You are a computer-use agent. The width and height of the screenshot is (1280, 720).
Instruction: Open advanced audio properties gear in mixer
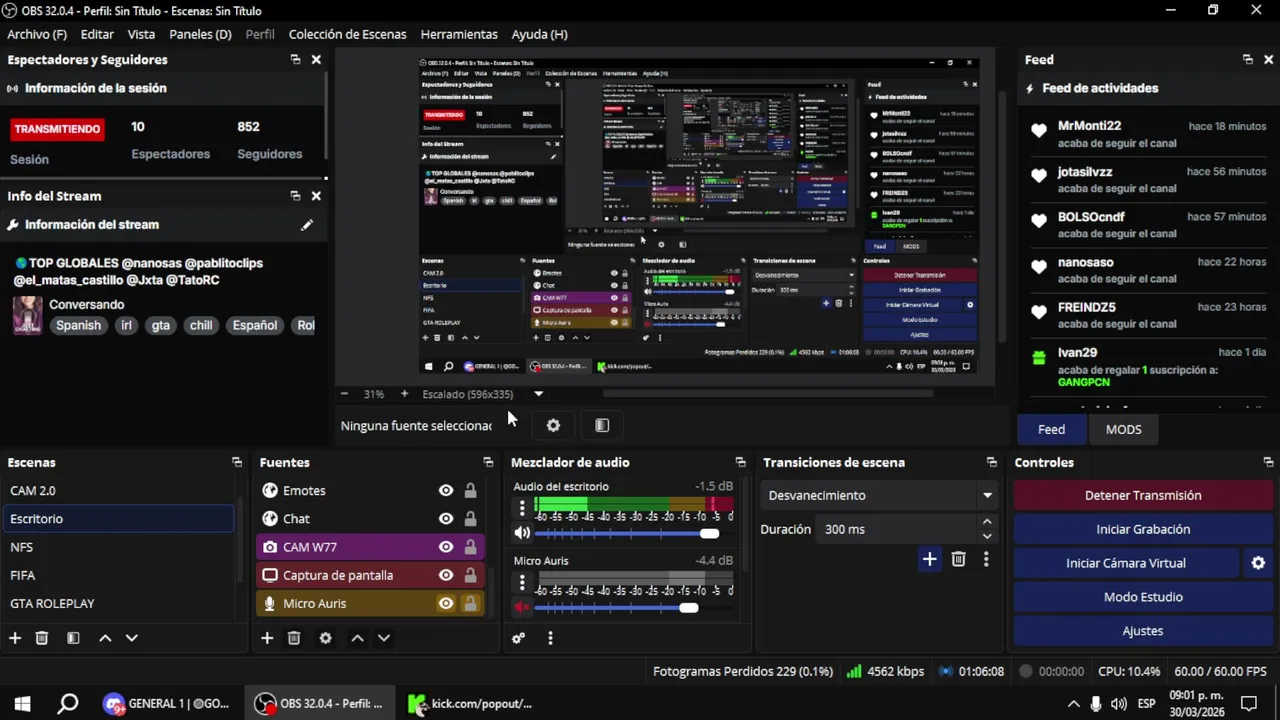[518, 638]
